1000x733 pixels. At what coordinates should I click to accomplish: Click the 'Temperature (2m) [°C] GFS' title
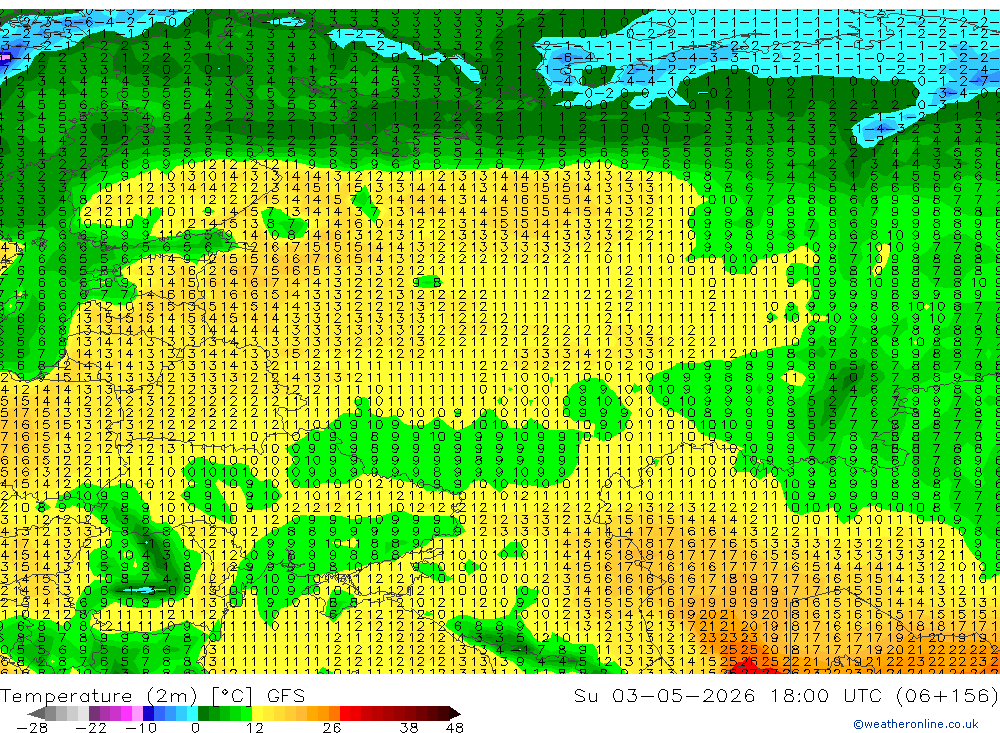[x=152, y=695]
